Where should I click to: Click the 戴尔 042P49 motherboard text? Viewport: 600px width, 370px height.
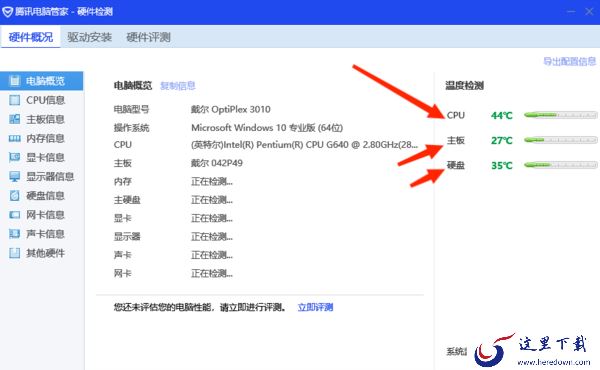217,163
